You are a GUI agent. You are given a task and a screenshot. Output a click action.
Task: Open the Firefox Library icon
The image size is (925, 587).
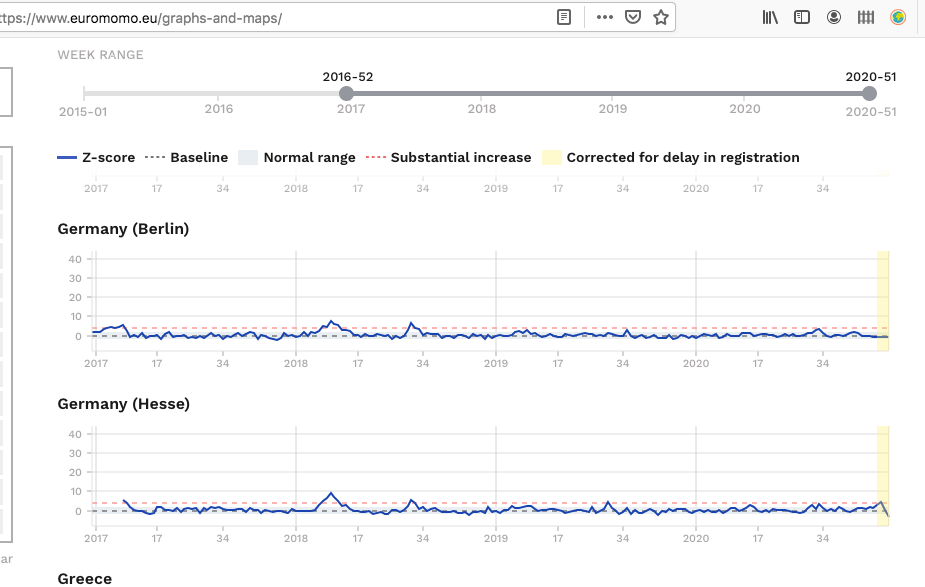coord(770,17)
